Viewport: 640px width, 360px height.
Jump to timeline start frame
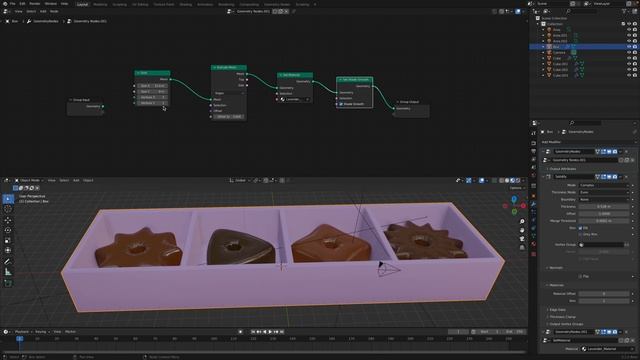253,332
